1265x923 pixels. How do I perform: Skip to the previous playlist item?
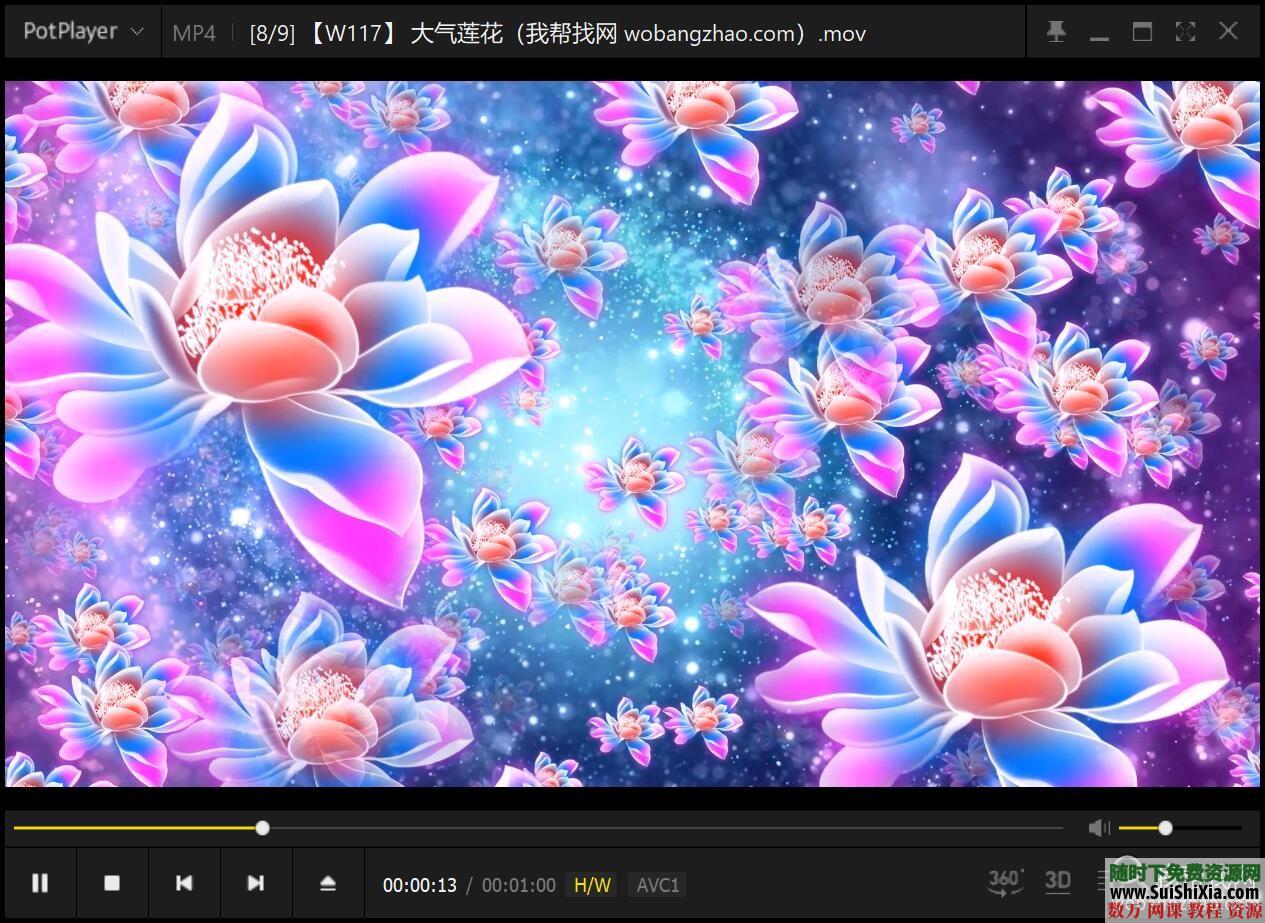click(x=184, y=883)
